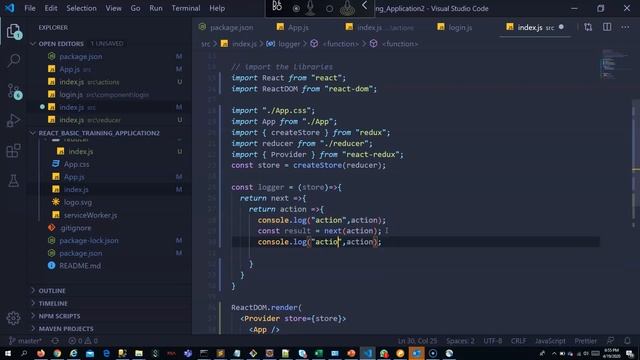640x360 pixels.
Task: Open the Go menu
Action: tap(136, 8)
